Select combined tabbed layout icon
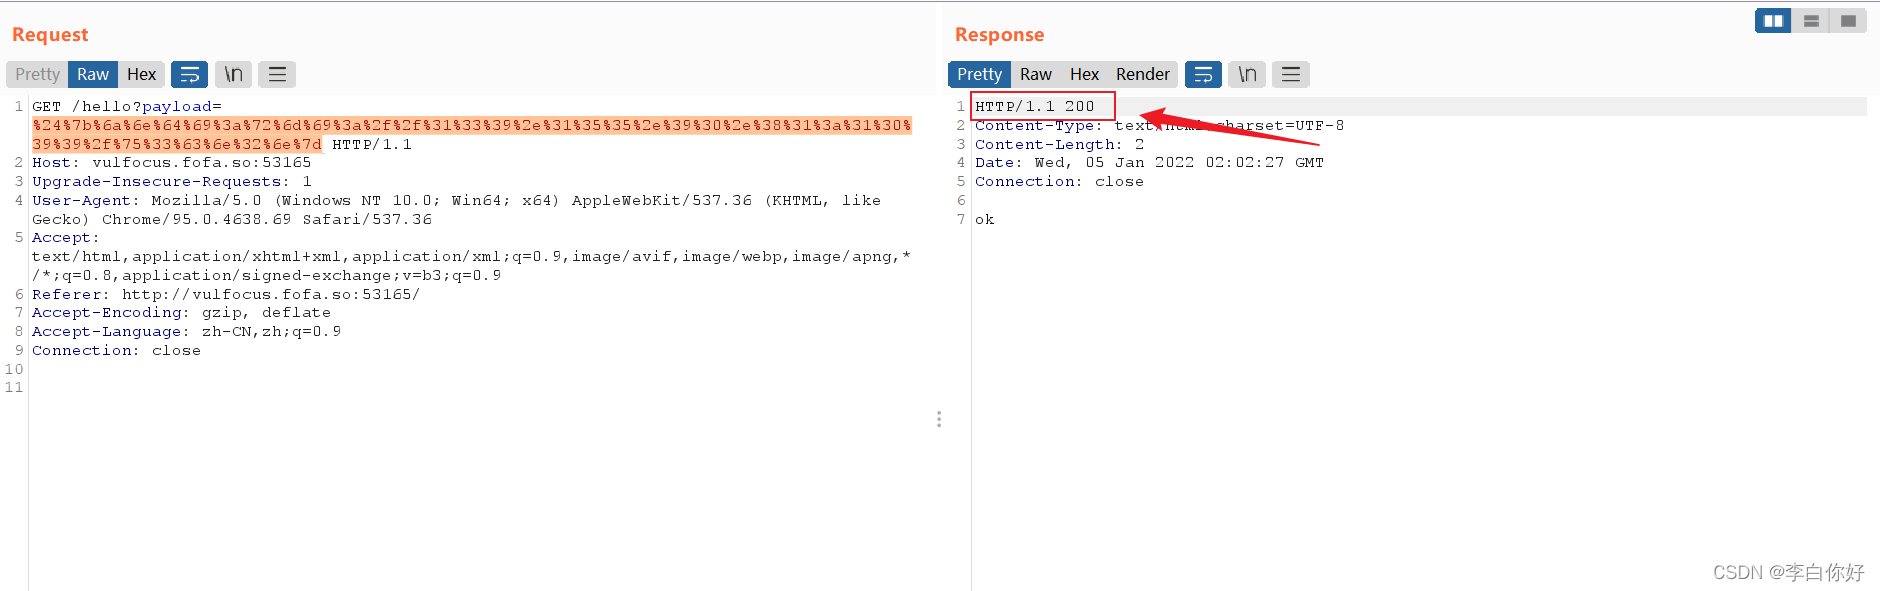Screen dimensions: 1880x591 1848,20
